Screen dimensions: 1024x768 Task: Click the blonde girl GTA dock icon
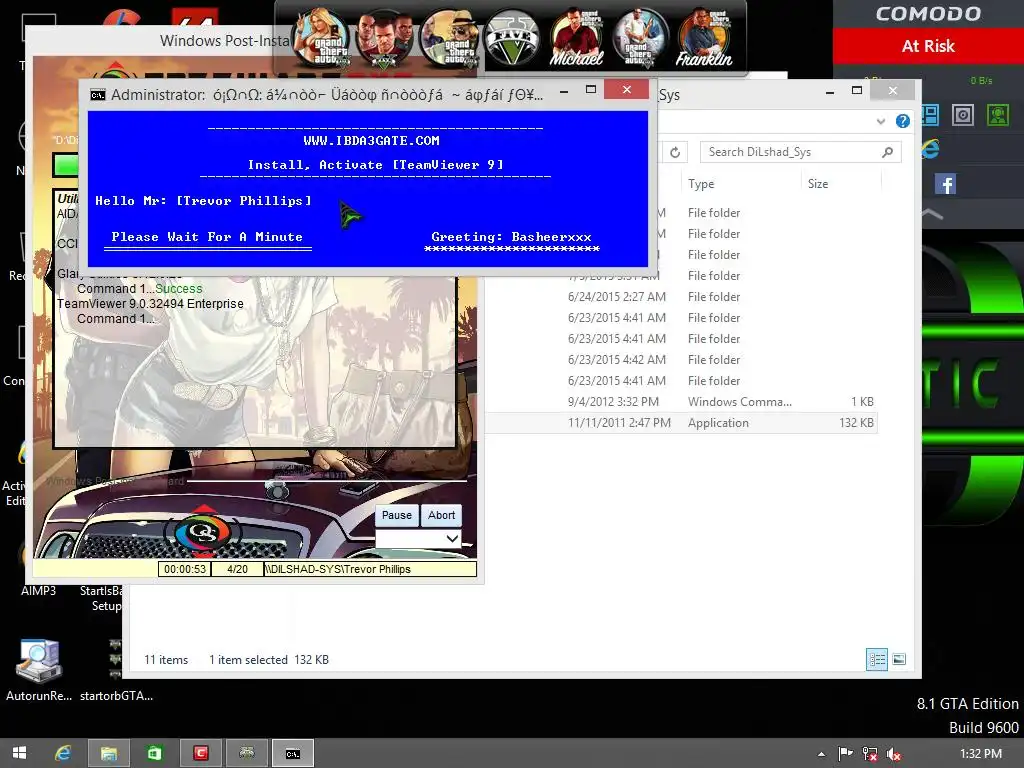coord(321,38)
